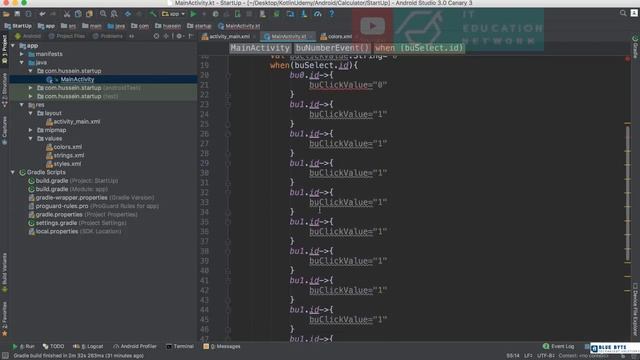
Task: Click buNumberEvent() in editor breadcrumb
Action: click(332, 48)
